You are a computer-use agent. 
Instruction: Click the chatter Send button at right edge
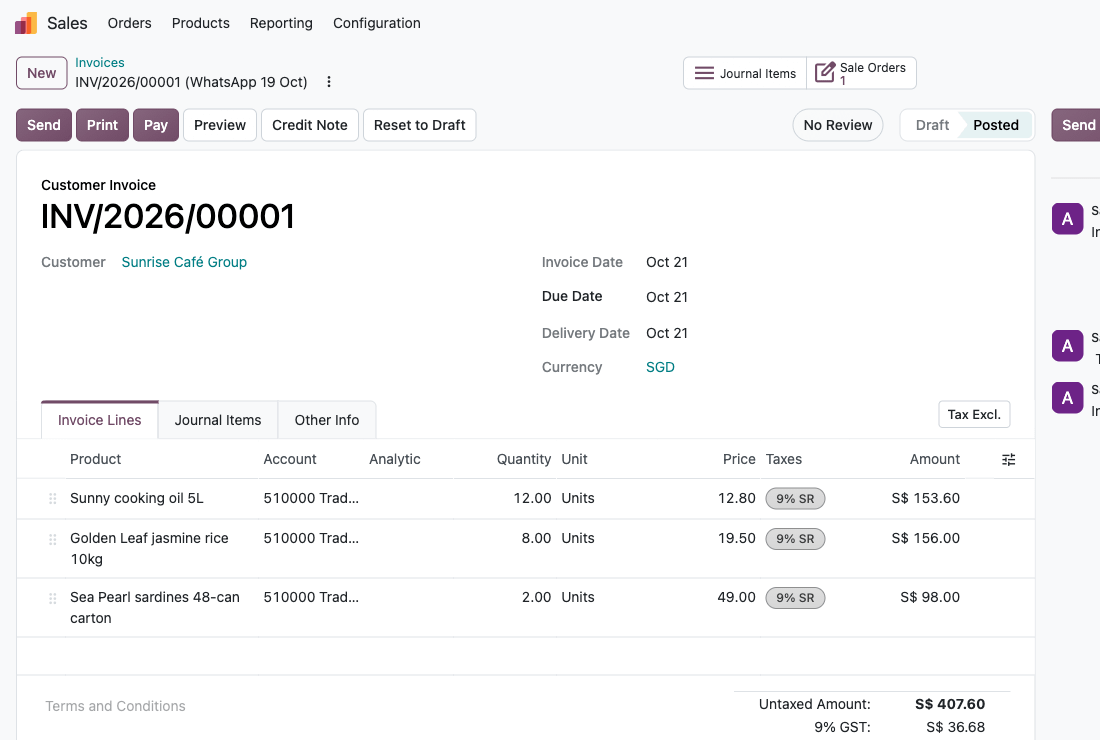[1076, 125]
